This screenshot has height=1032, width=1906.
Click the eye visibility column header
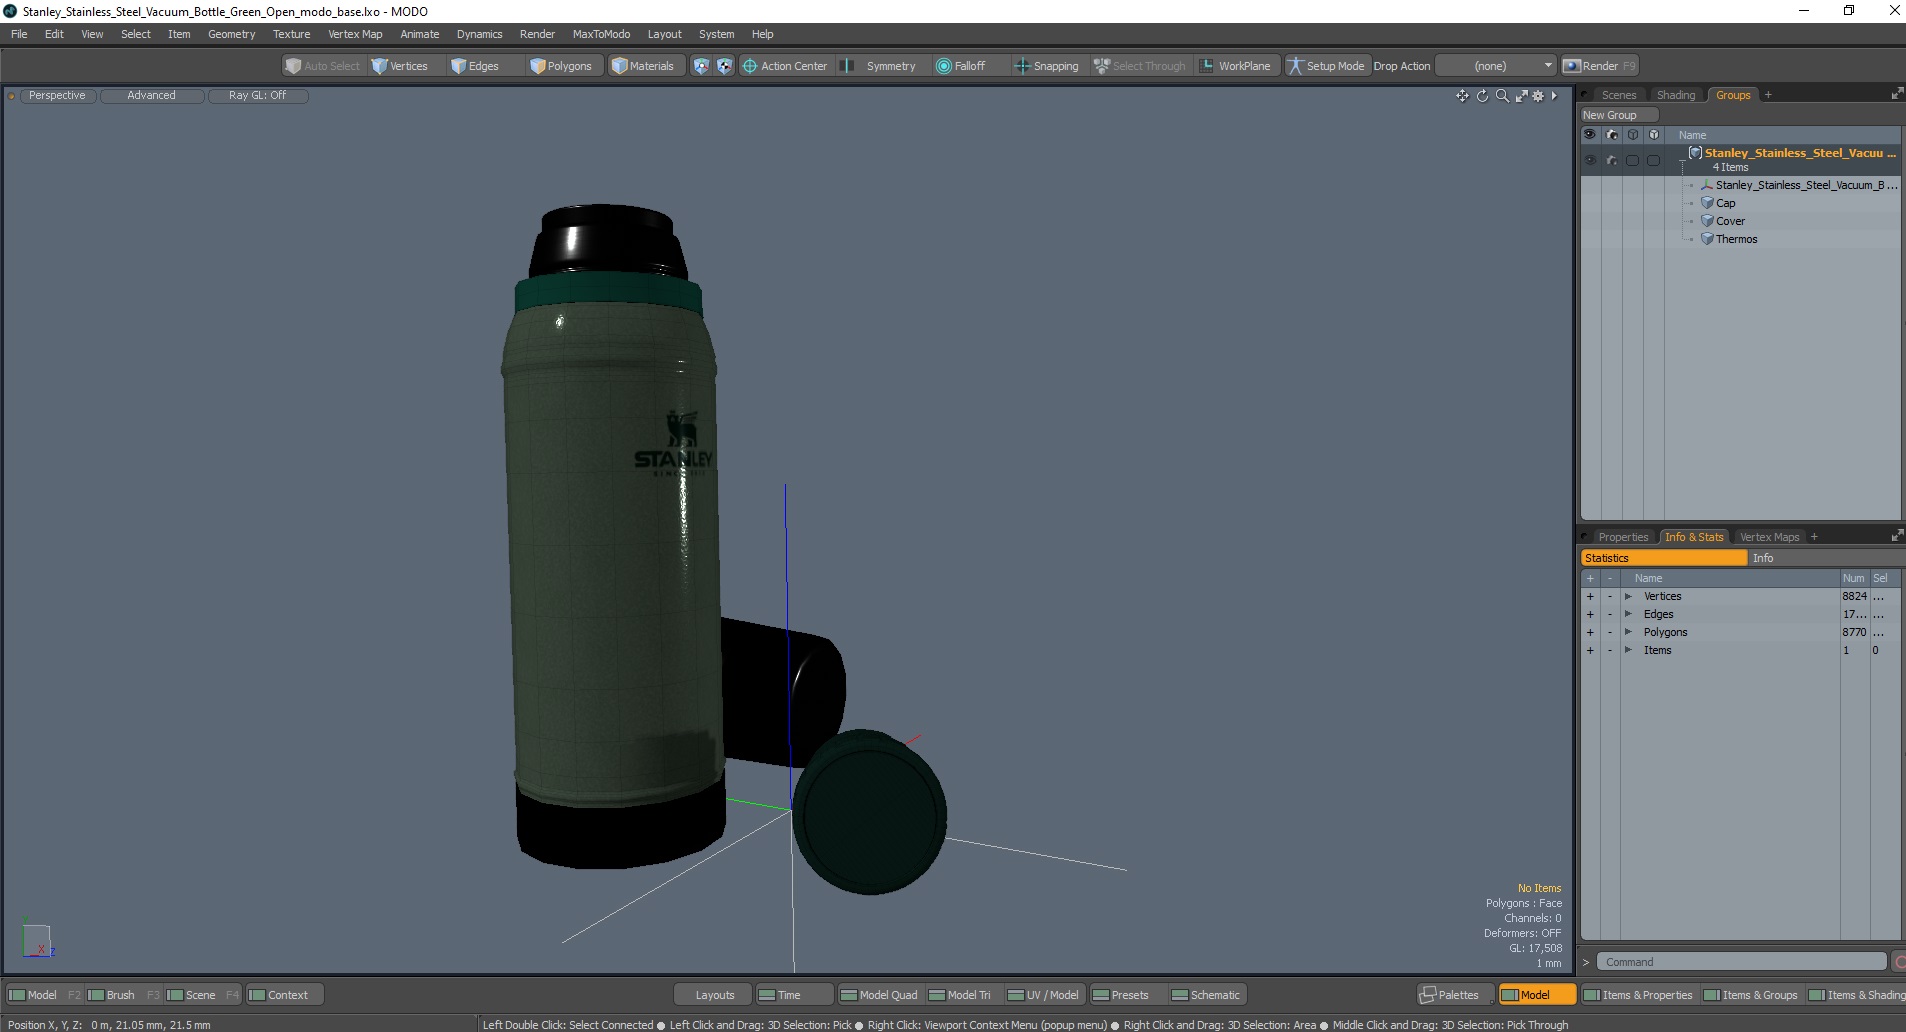pyautogui.click(x=1590, y=135)
